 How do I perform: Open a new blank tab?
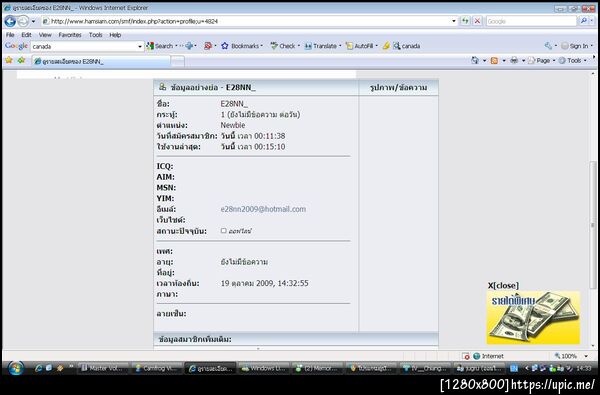pyautogui.click(x=178, y=61)
